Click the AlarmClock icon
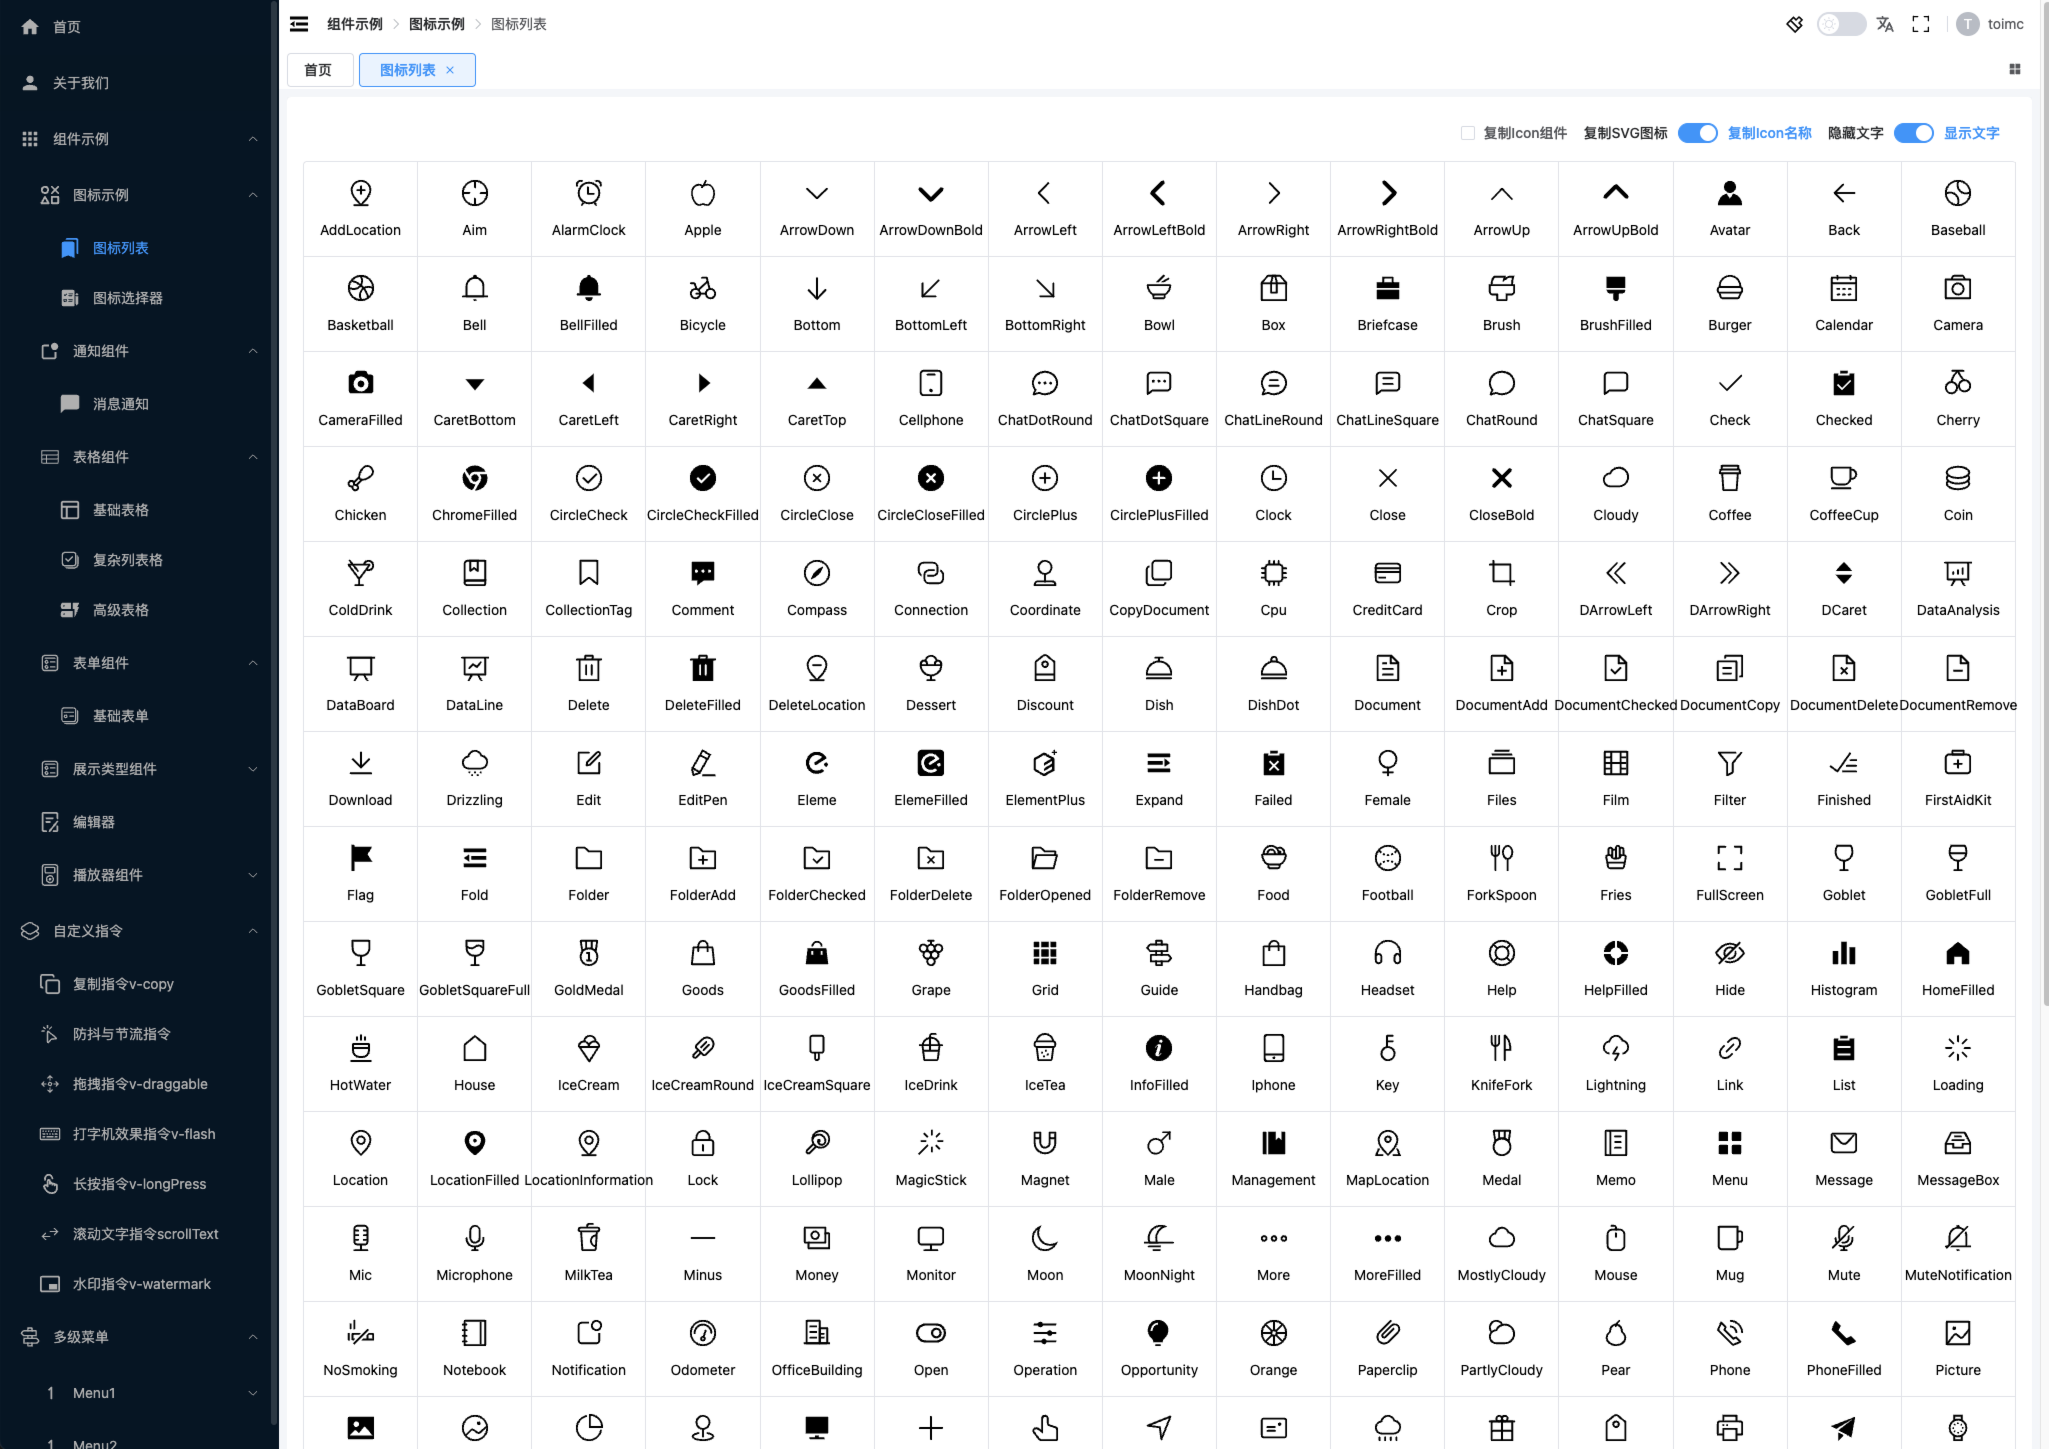The width and height of the screenshot is (2049, 1449). (588, 193)
